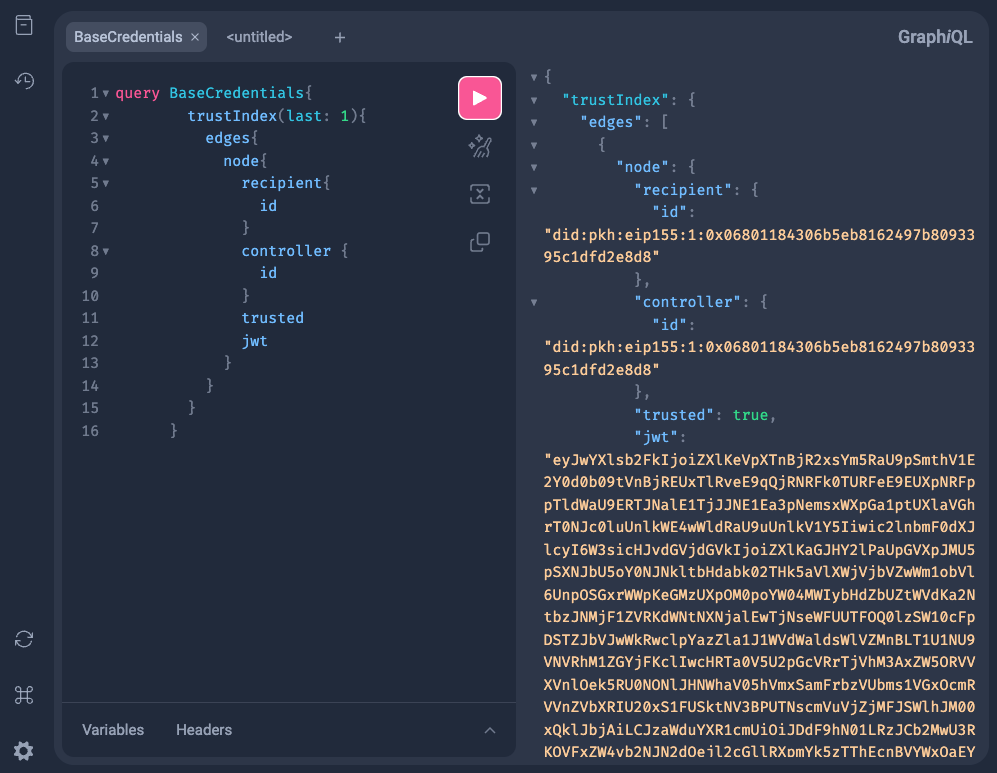The height and width of the screenshot is (773, 997).
Task: Fold the trustIndex line 2 arrow
Action: click(106, 116)
